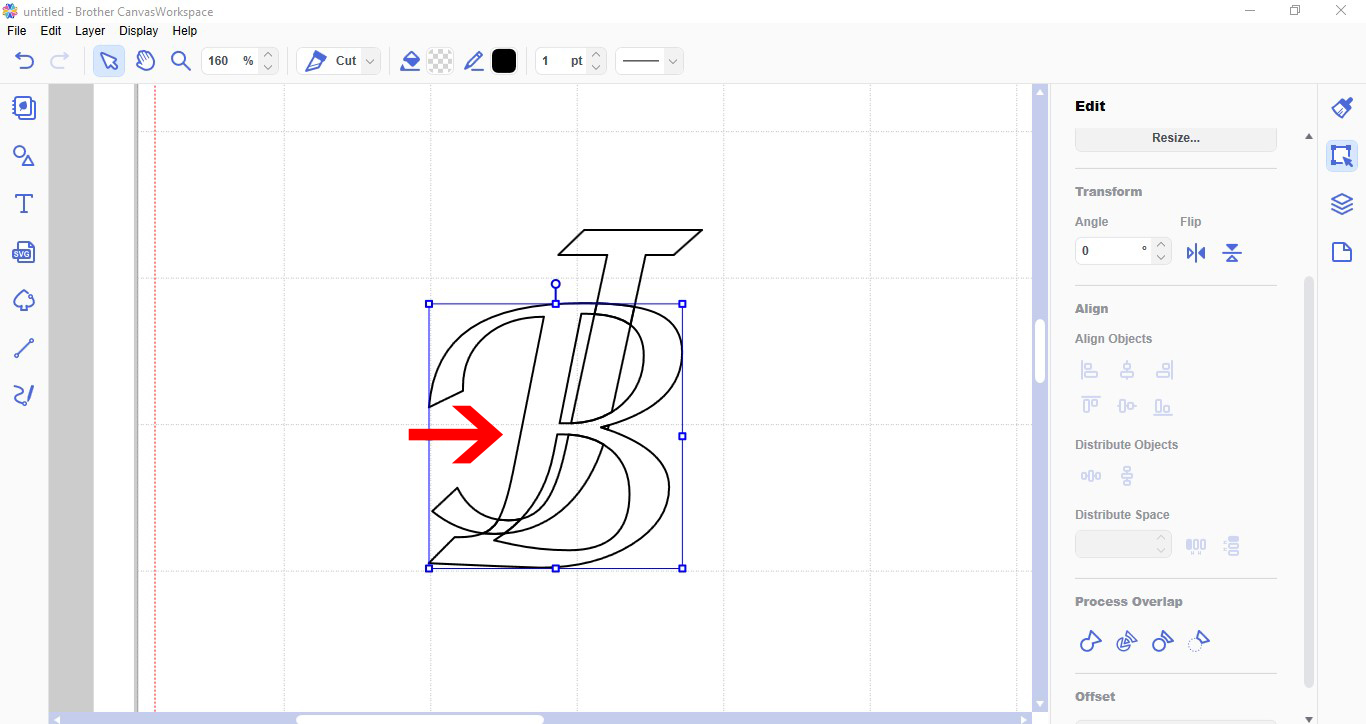Image resolution: width=1366 pixels, height=724 pixels.
Task: Click the Angle input field
Action: click(1113, 251)
